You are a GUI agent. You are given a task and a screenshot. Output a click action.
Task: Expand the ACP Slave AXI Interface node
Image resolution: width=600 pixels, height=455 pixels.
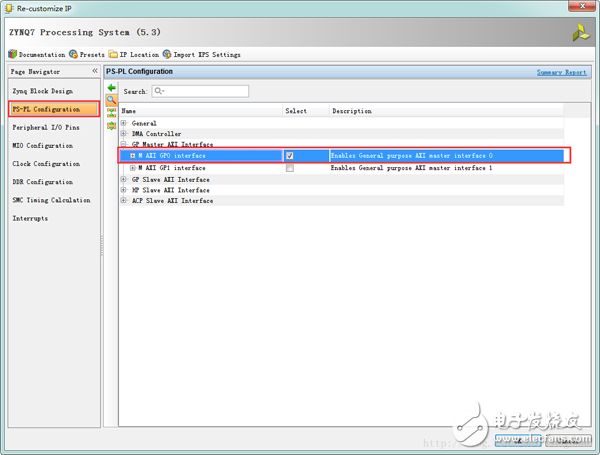124,200
